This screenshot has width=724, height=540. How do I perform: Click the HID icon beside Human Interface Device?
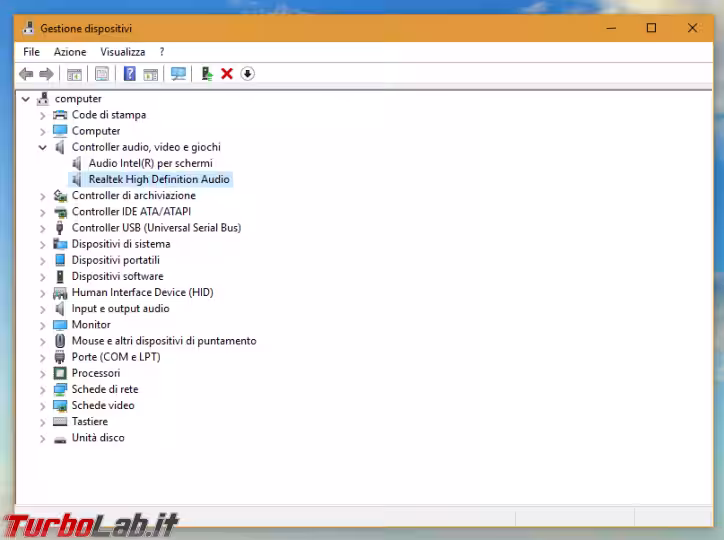[60, 293]
